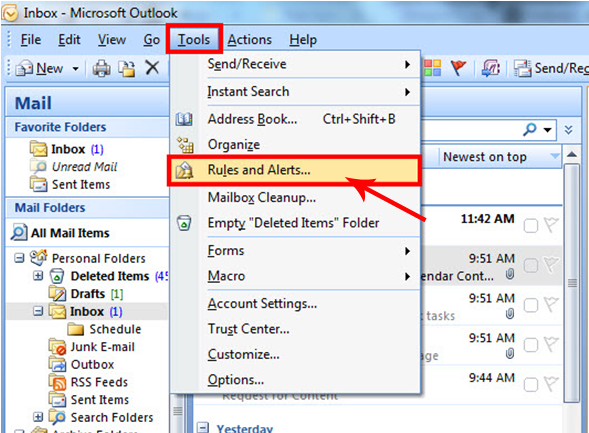Toggle category box on tasks message
589x433 pixels.
pyautogui.click(x=530, y=305)
